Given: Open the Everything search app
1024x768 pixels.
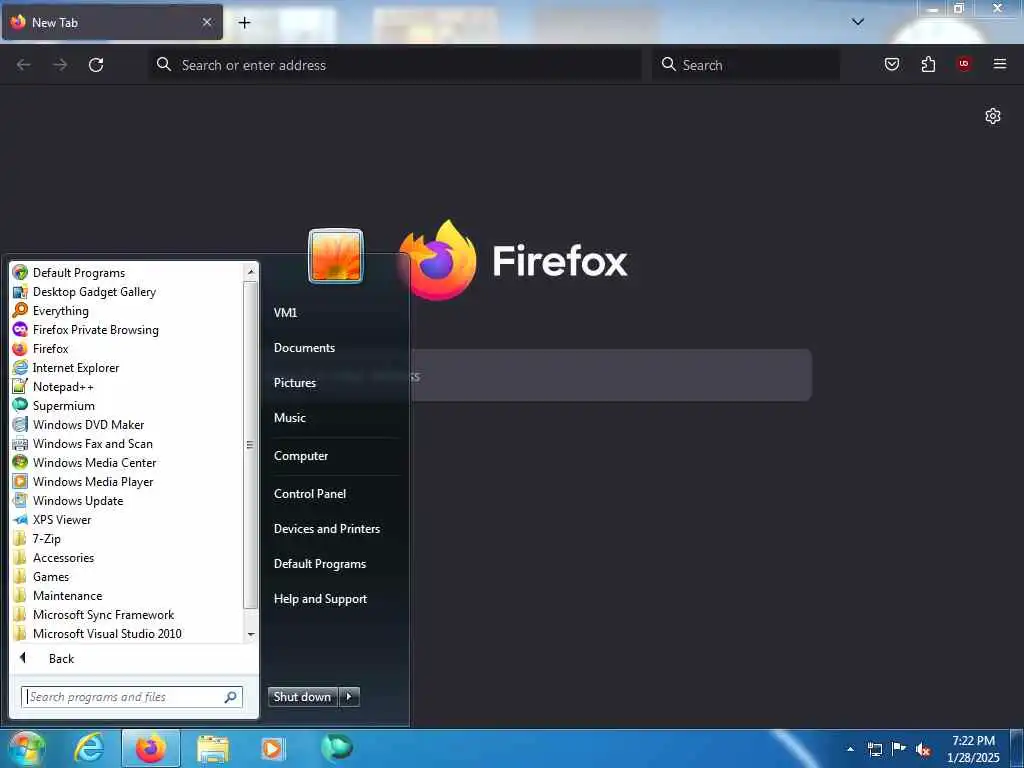Looking at the screenshot, I should tap(60, 311).
